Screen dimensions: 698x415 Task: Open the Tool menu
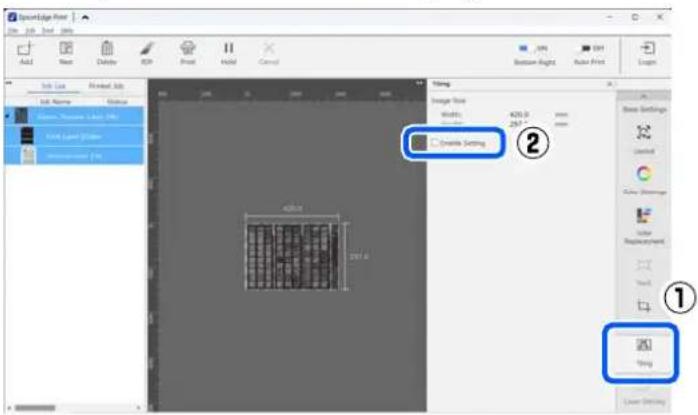[x=48, y=31]
